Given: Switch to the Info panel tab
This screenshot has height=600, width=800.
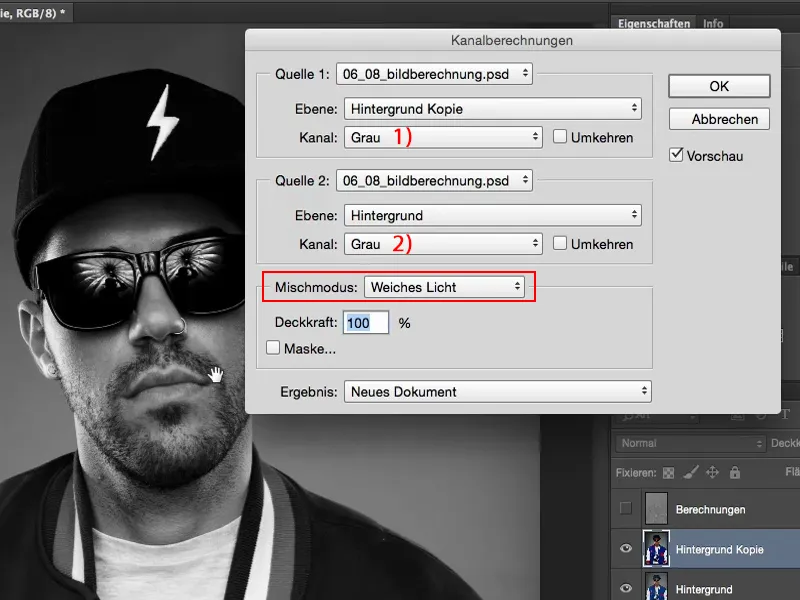Looking at the screenshot, I should click(x=713, y=23).
